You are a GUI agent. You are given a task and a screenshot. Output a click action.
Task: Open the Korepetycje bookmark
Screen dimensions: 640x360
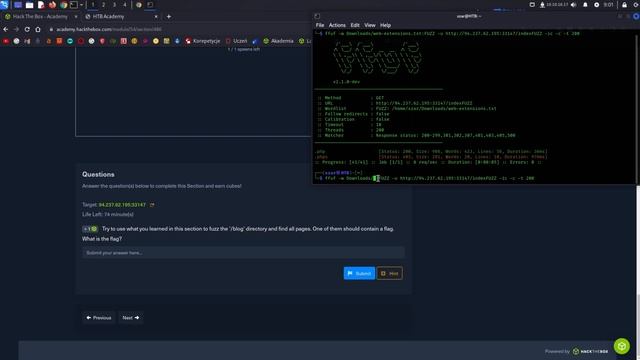(x=202, y=41)
